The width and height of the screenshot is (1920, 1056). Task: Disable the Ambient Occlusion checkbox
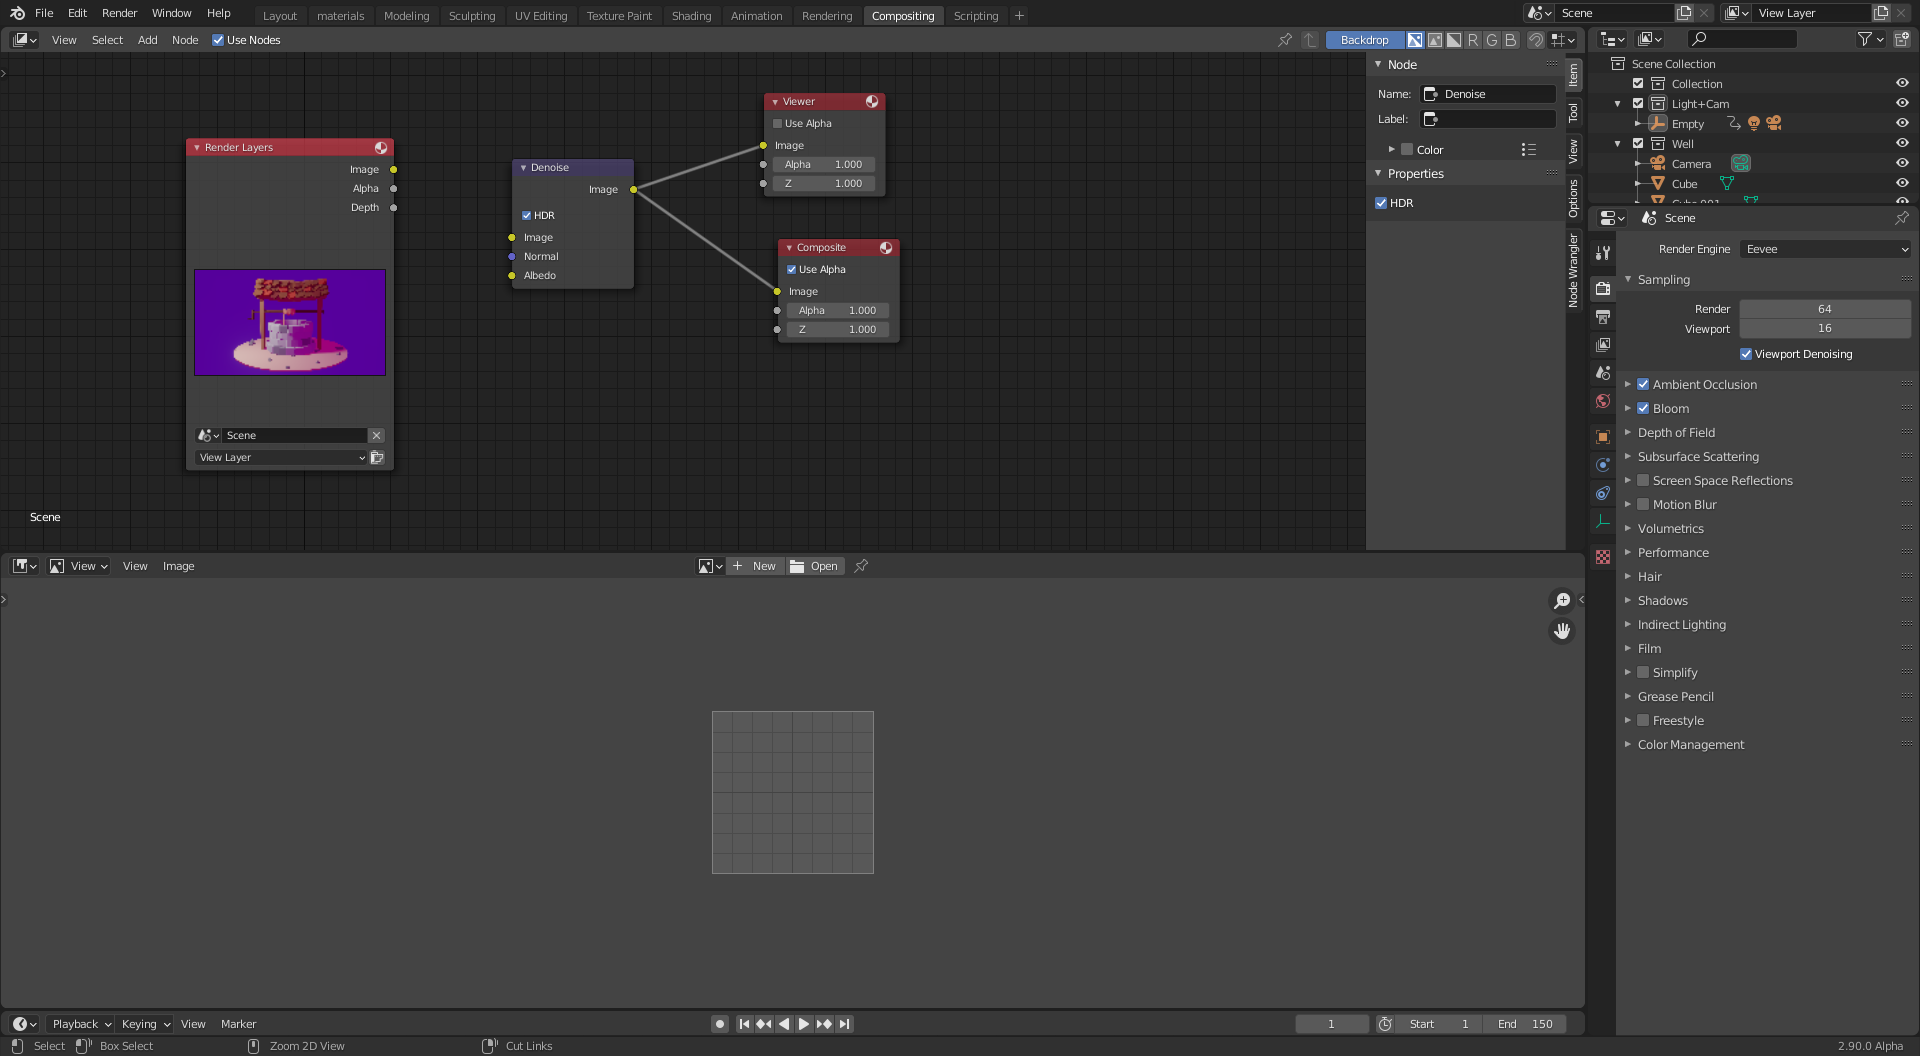coord(1643,384)
